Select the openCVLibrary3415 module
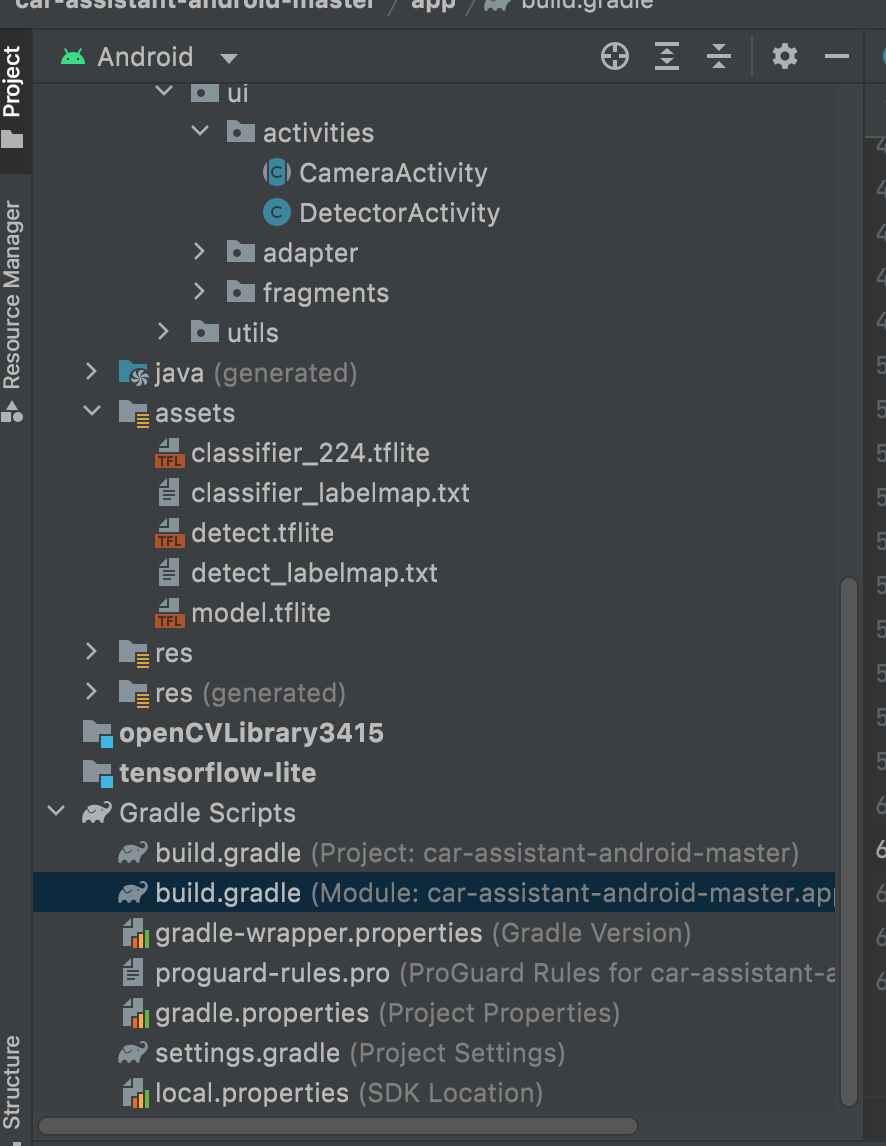886x1146 pixels. coord(251,733)
